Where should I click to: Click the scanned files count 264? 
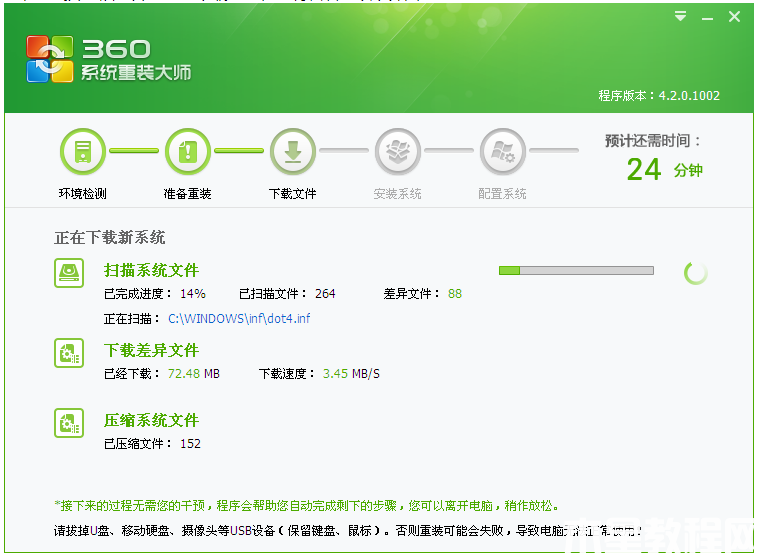tap(325, 294)
